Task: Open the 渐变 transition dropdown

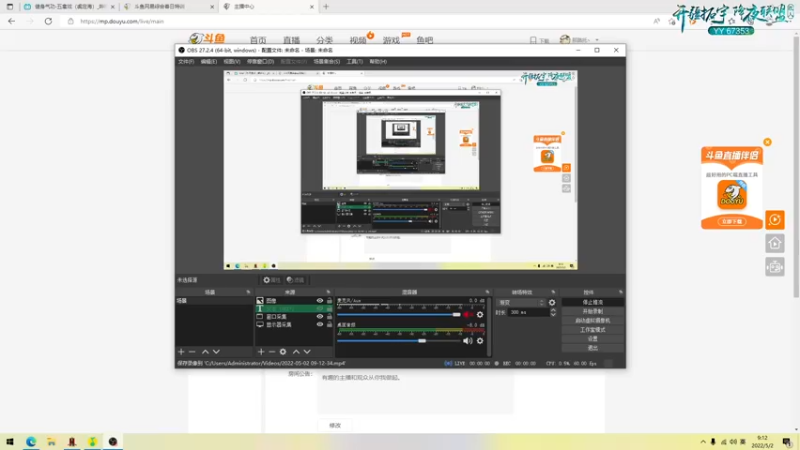Action: tap(520, 303)
